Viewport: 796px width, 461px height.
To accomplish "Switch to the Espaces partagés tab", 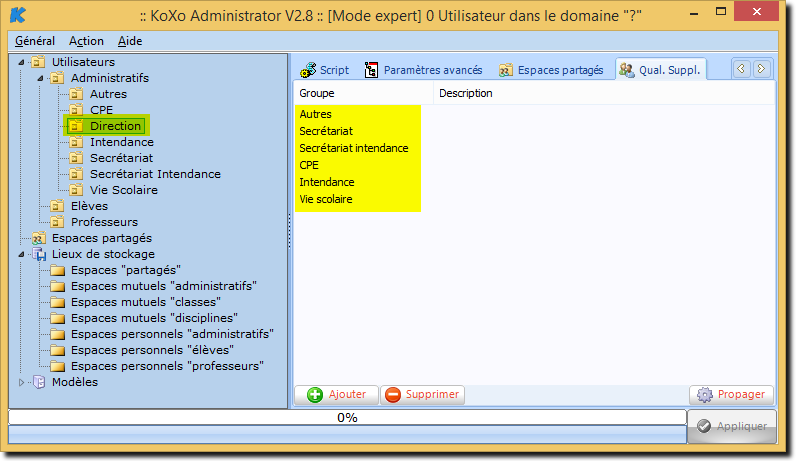I will click(x=552, y=70).
